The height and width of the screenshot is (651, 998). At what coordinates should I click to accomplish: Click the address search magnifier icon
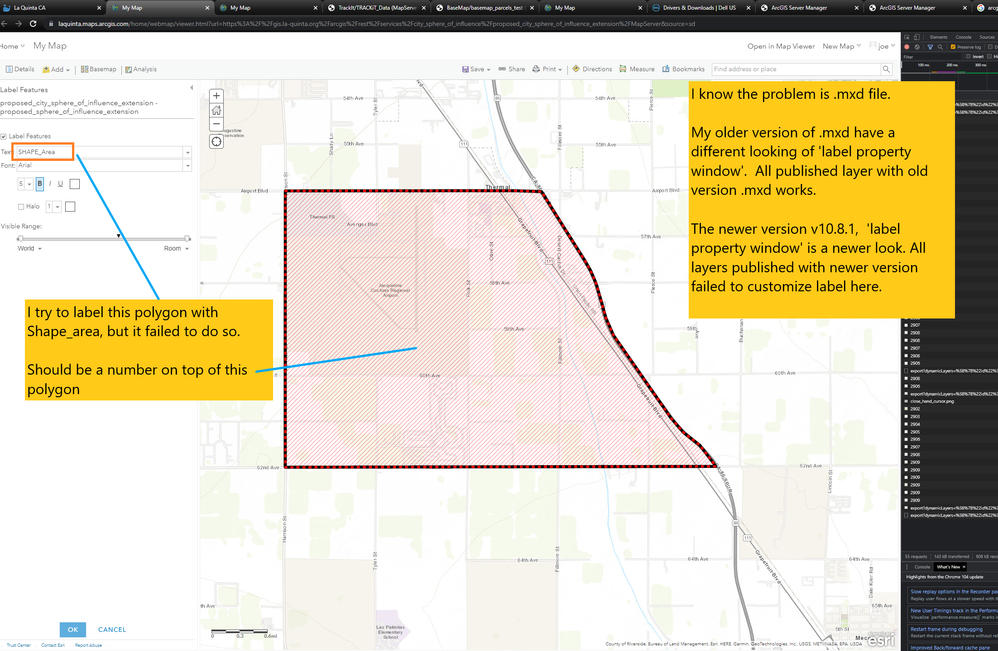[886, 69]
